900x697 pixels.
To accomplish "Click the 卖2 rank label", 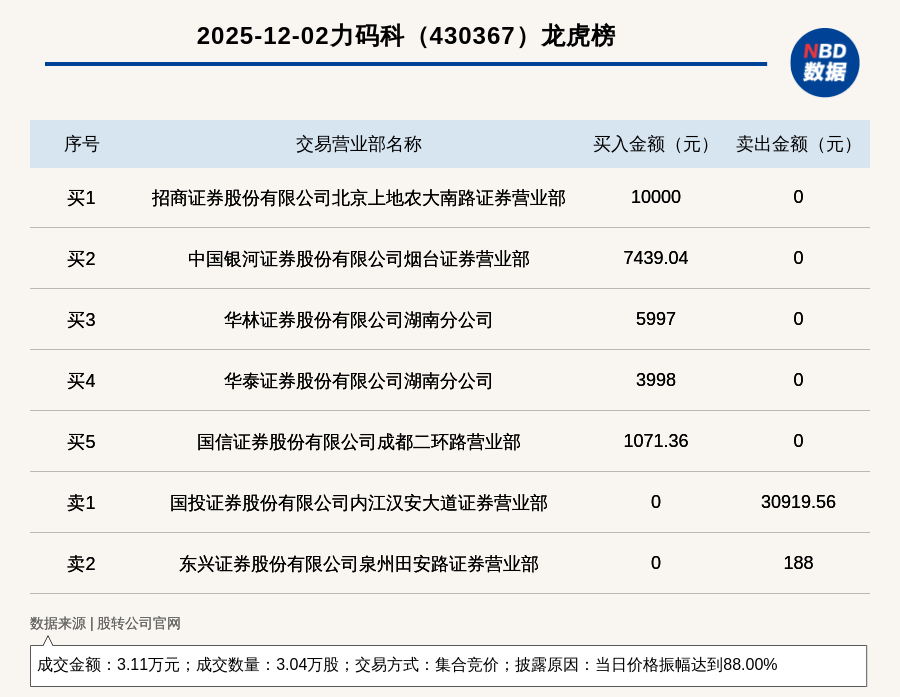I will coord(81,564).
